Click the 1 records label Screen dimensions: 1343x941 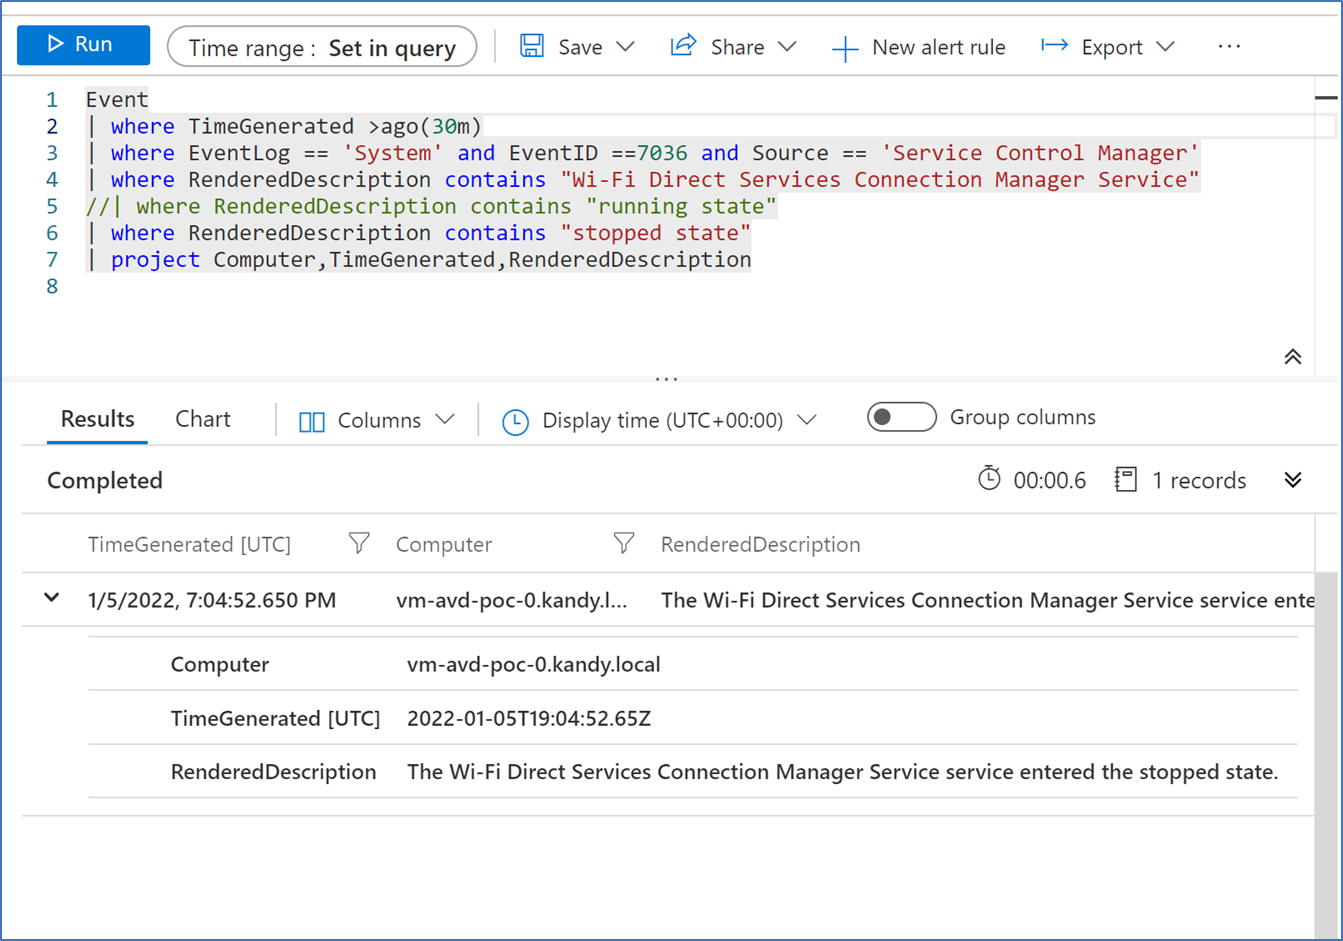(1199, 480)
